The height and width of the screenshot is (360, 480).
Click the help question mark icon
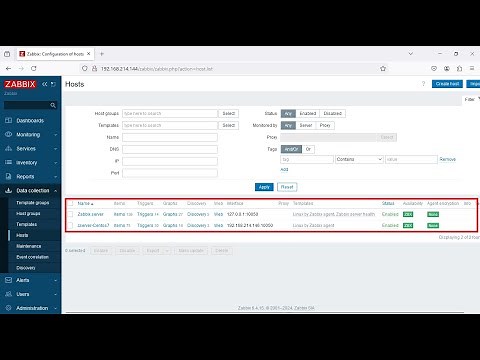423,84
